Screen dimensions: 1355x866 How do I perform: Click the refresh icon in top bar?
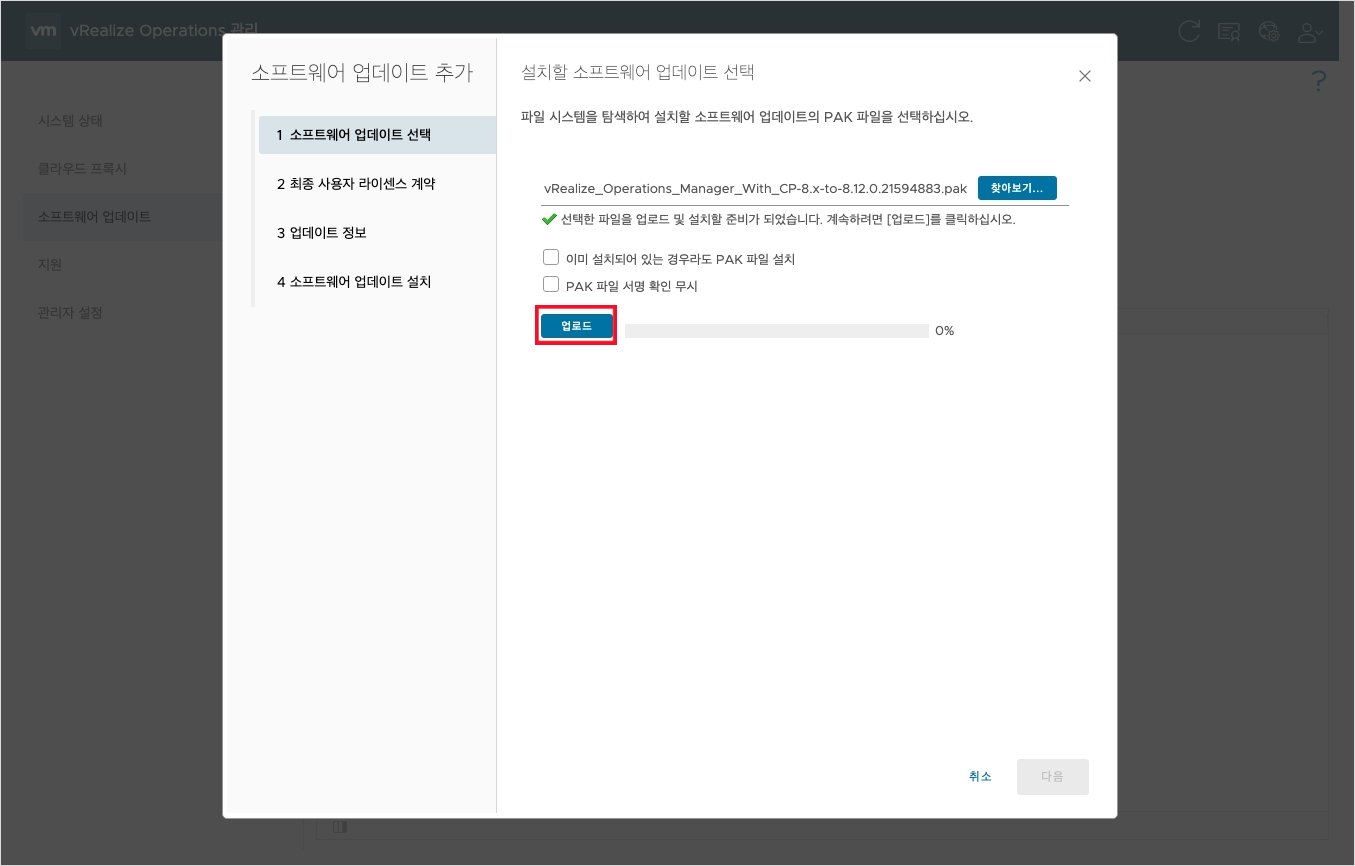coord(1189,31)
